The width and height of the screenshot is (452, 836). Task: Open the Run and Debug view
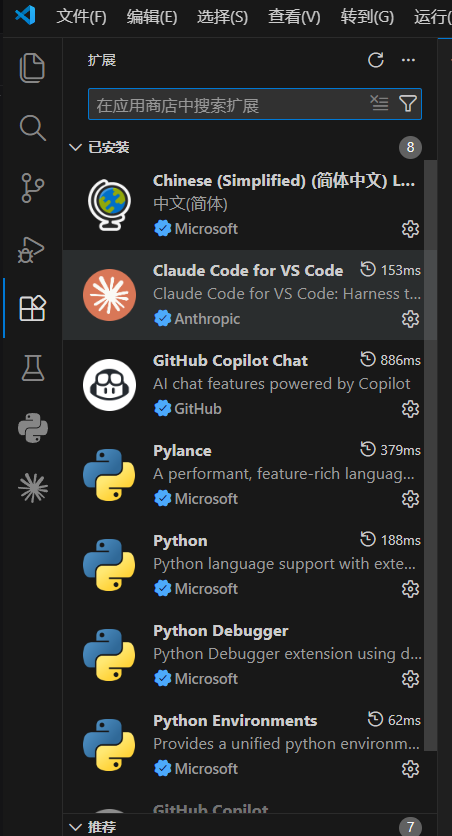pyautogui.click(x=32, y=248)
